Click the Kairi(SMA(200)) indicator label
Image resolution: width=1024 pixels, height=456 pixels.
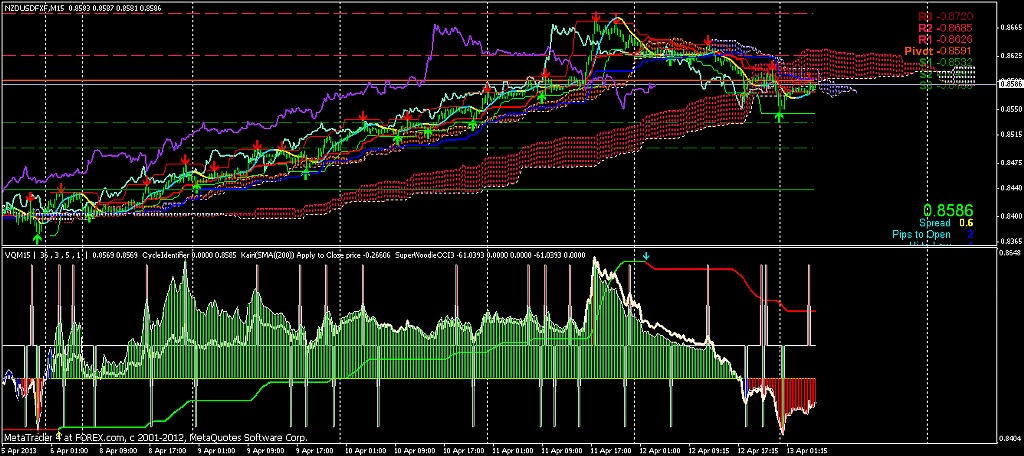pos(268,255)
